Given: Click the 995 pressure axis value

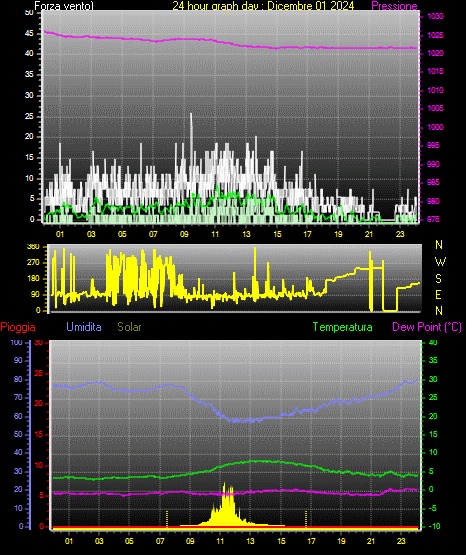Looking at the screenshot, I should pyautogui.click(x=433, y=145).
